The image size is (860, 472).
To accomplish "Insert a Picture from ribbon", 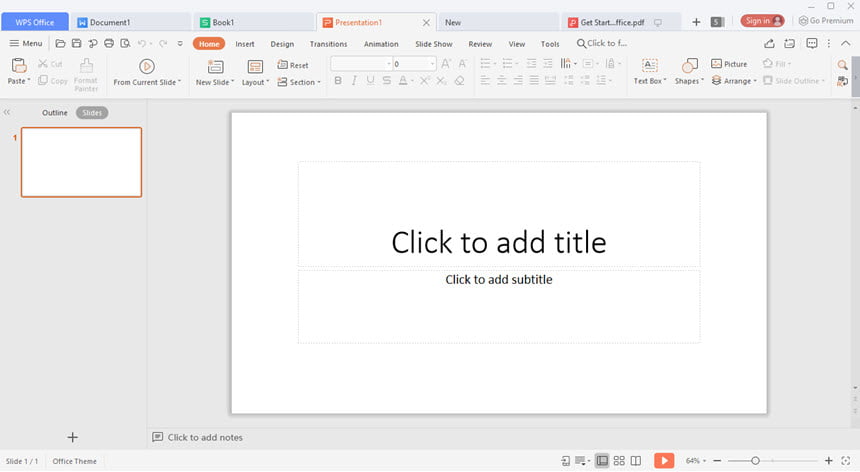I will [x=729, y=64].
